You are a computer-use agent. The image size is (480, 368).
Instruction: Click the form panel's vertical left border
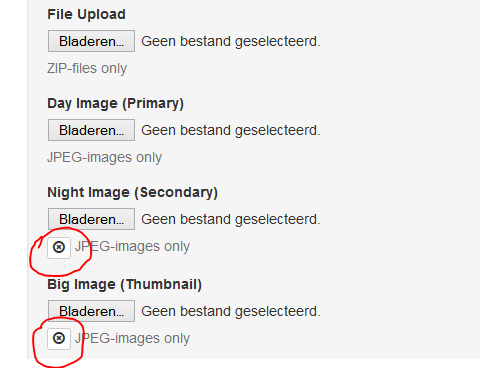point(28,179)
